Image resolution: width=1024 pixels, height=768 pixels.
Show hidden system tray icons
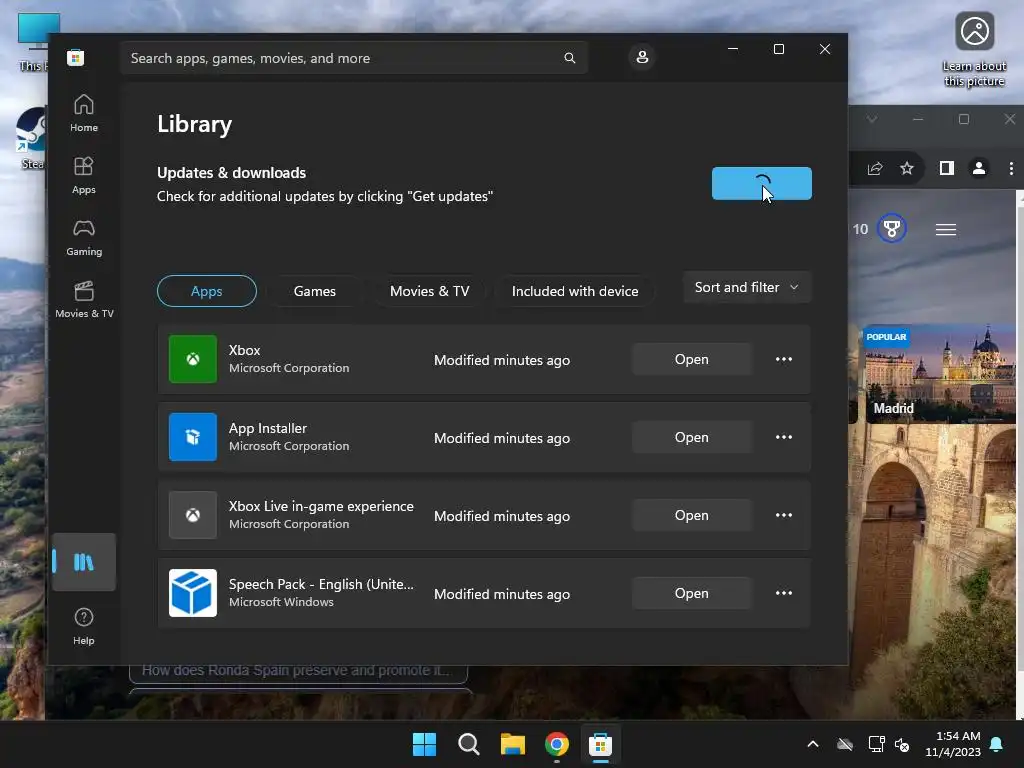coord(813,744)
